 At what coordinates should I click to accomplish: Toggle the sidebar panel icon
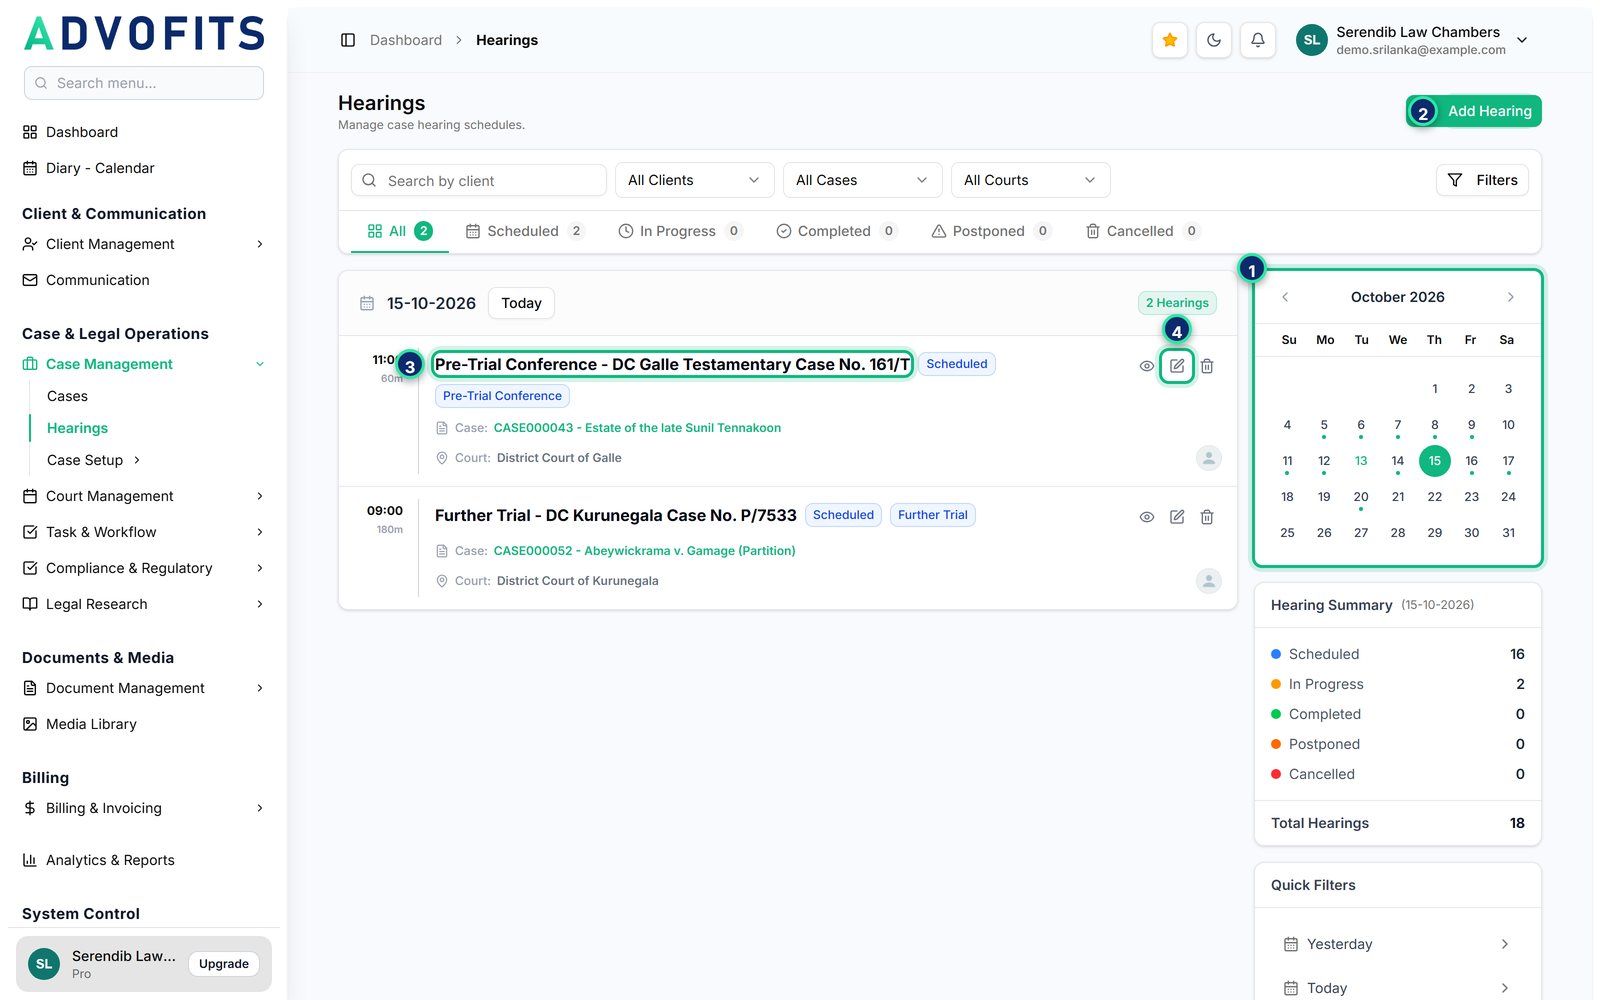tap(348, 40)
